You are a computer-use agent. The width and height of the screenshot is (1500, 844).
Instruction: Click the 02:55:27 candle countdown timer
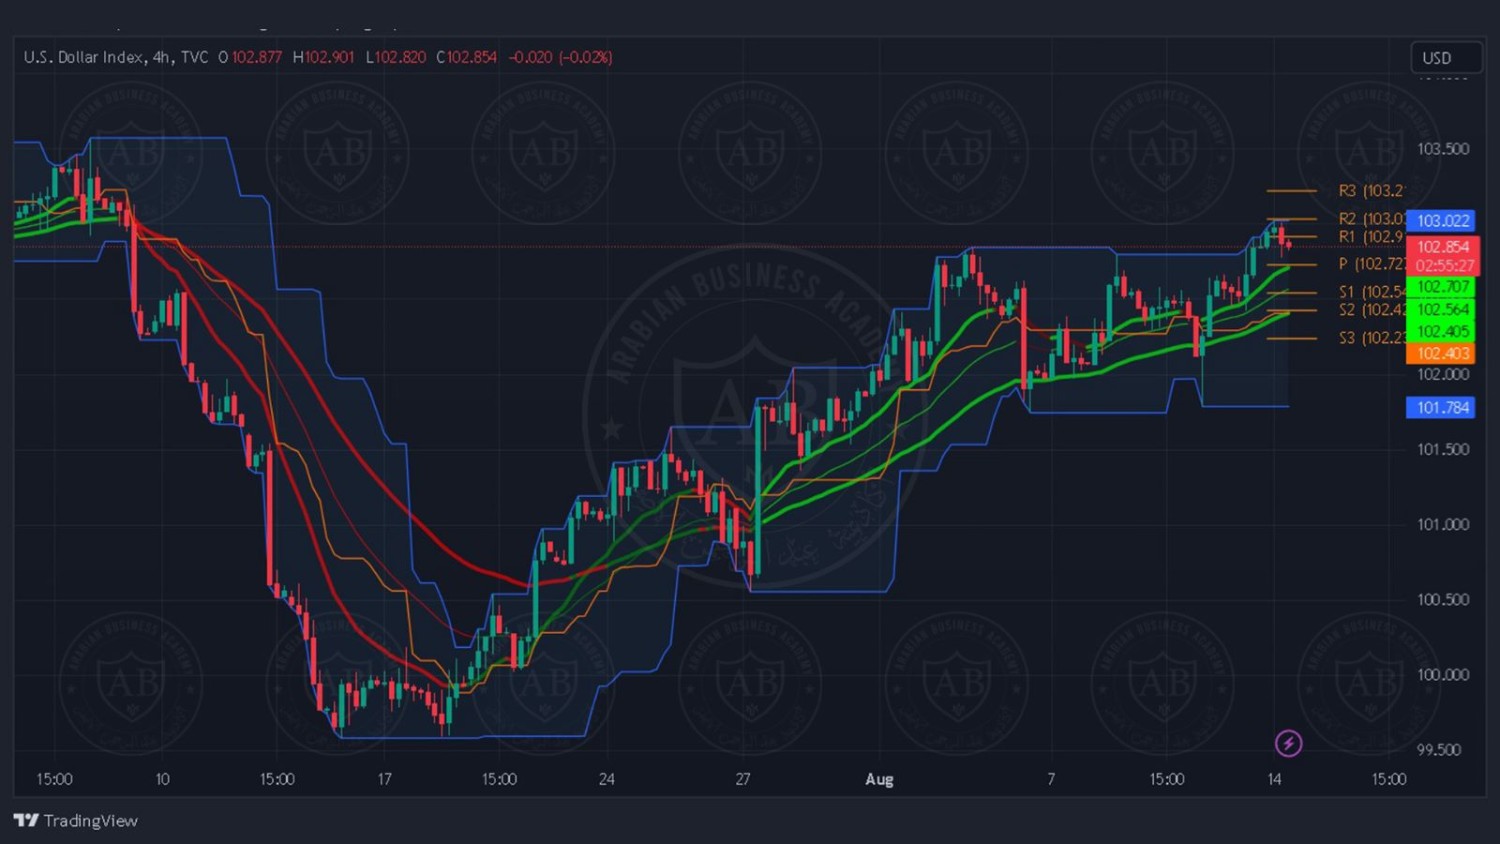tap(1444, 266)
